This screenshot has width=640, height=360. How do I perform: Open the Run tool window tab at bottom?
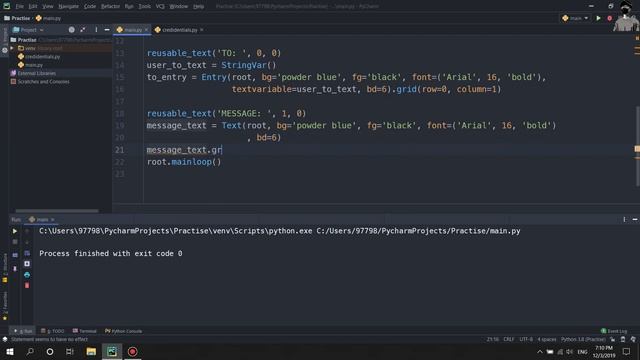pos(23,331)
